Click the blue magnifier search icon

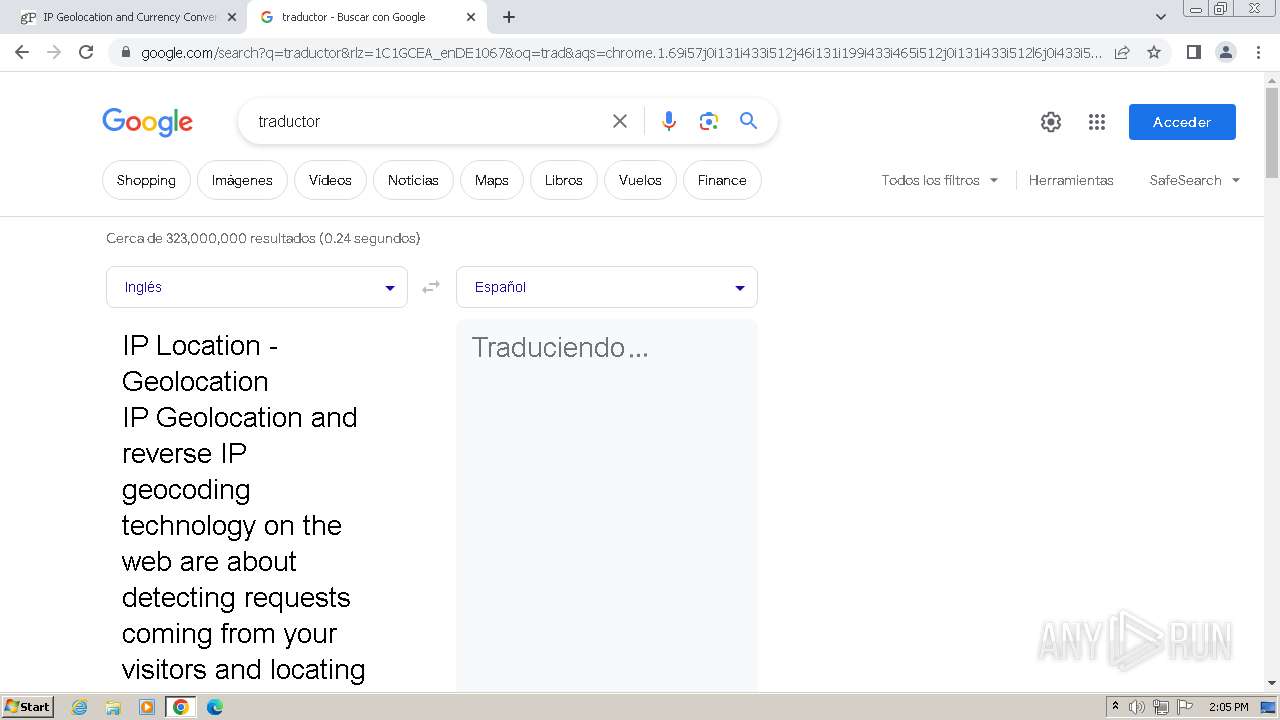749,121
